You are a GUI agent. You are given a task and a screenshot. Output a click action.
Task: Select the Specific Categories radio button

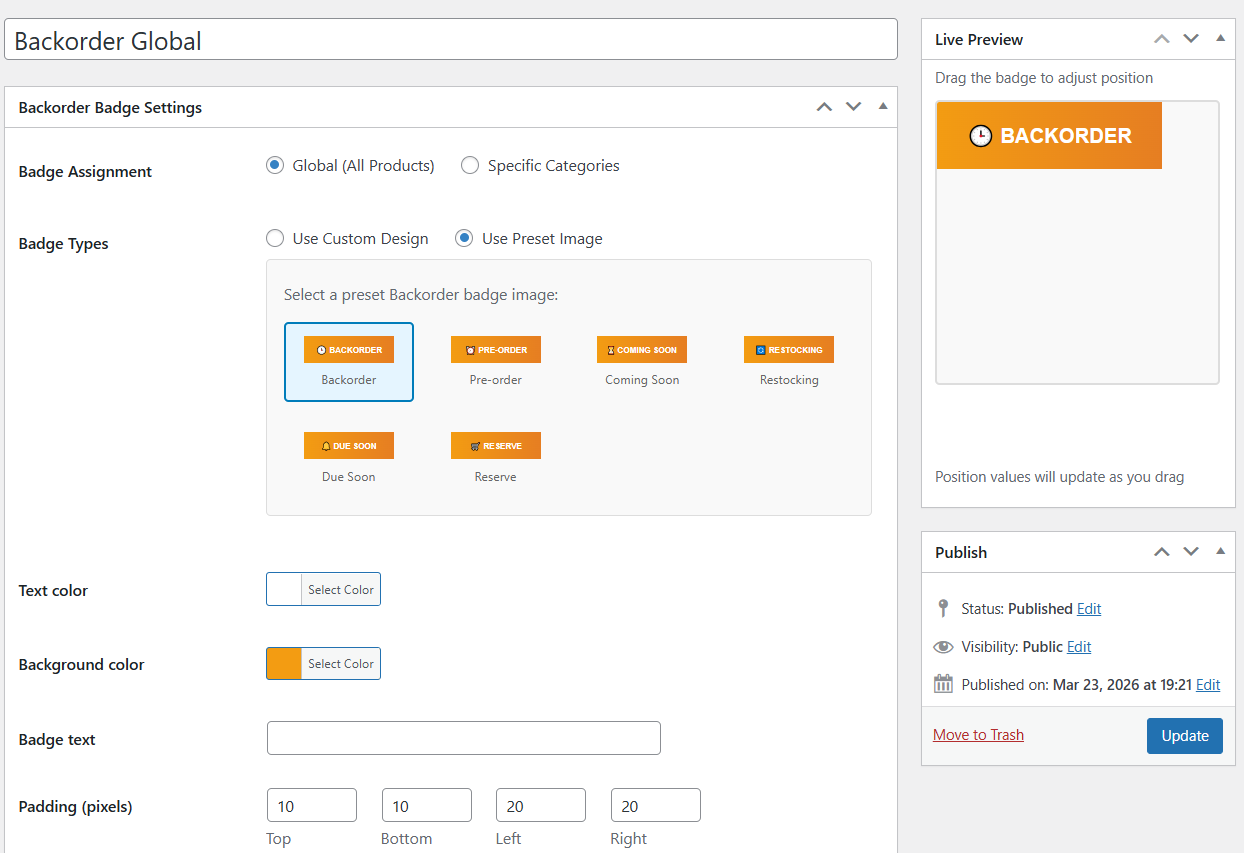[470, 165]
